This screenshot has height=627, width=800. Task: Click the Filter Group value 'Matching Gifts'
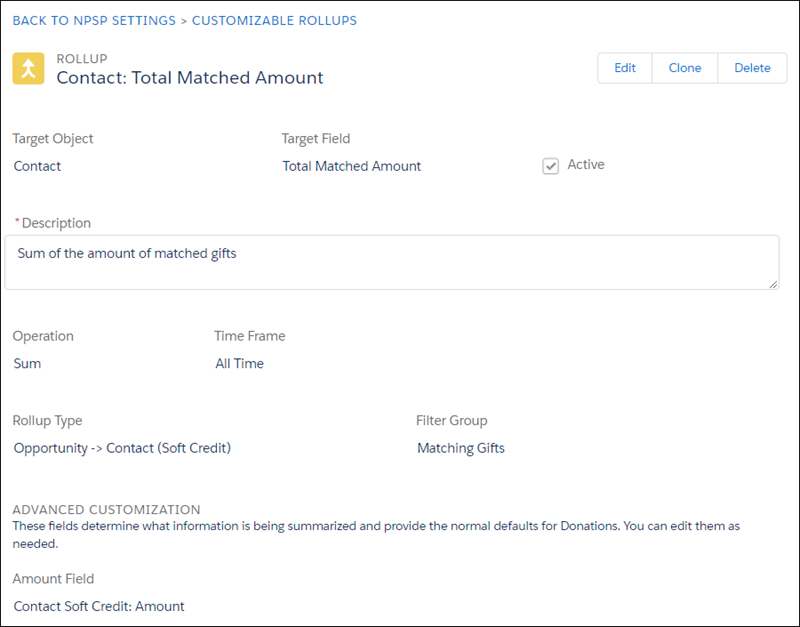pos(461,448)
